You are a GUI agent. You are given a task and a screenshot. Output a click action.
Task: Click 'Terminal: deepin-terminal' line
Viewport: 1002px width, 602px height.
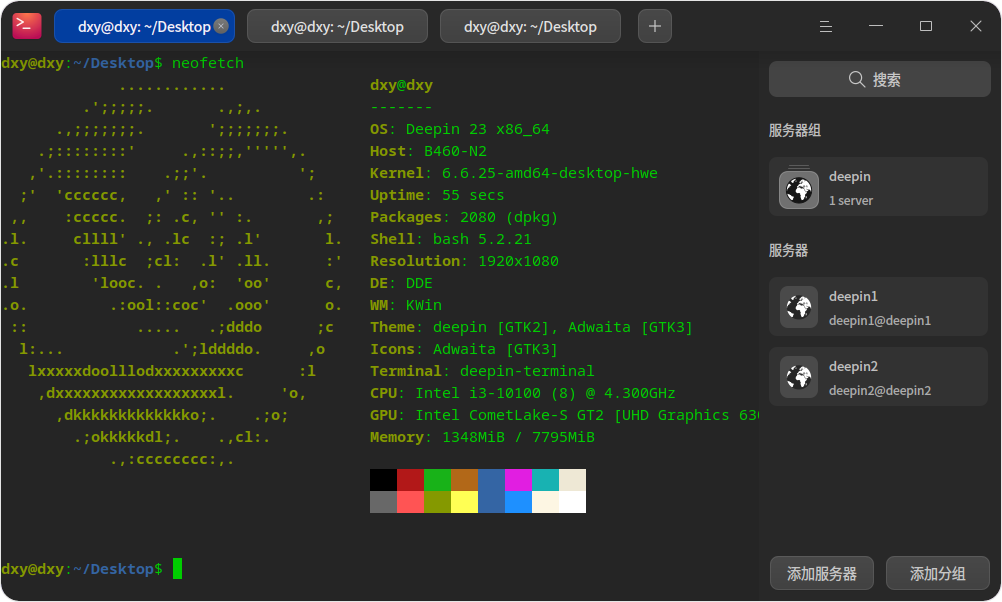[482, 371]
